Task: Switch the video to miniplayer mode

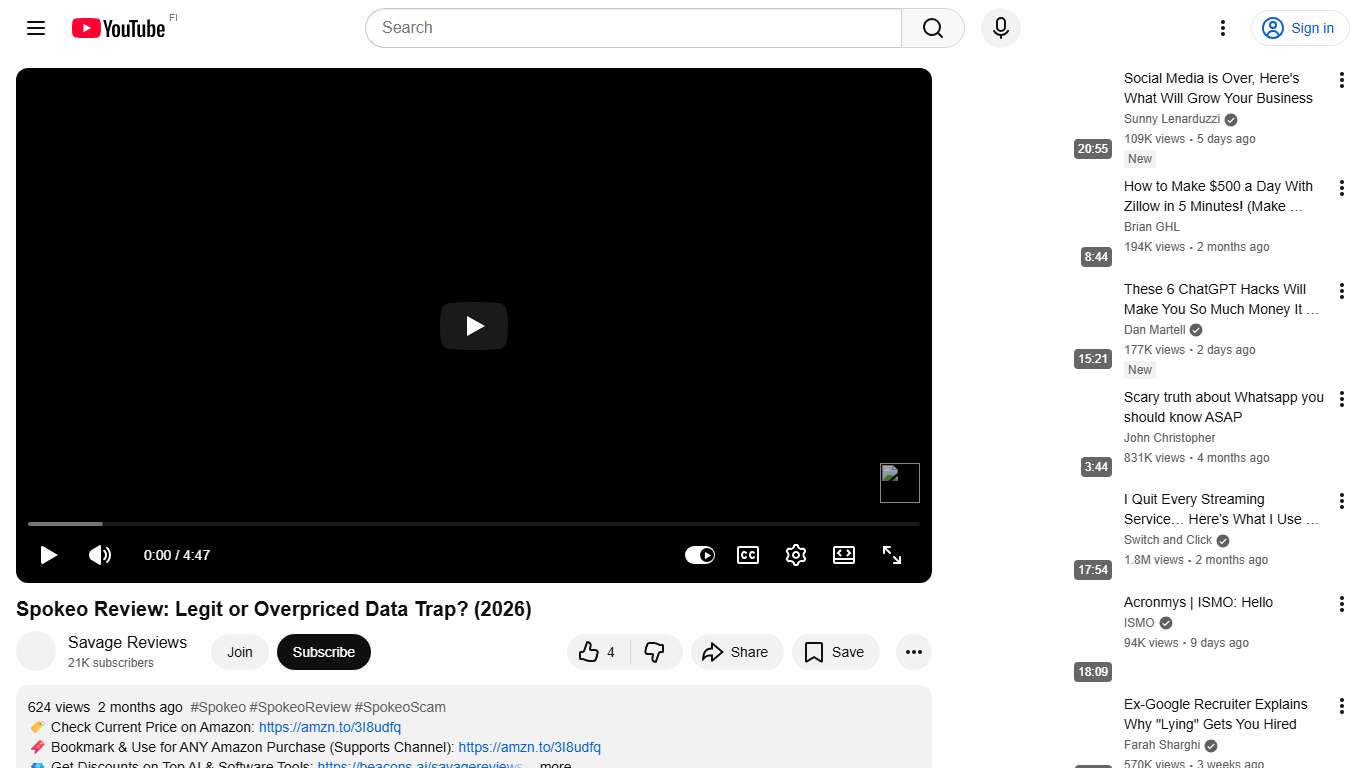Action: coord(843,555)
